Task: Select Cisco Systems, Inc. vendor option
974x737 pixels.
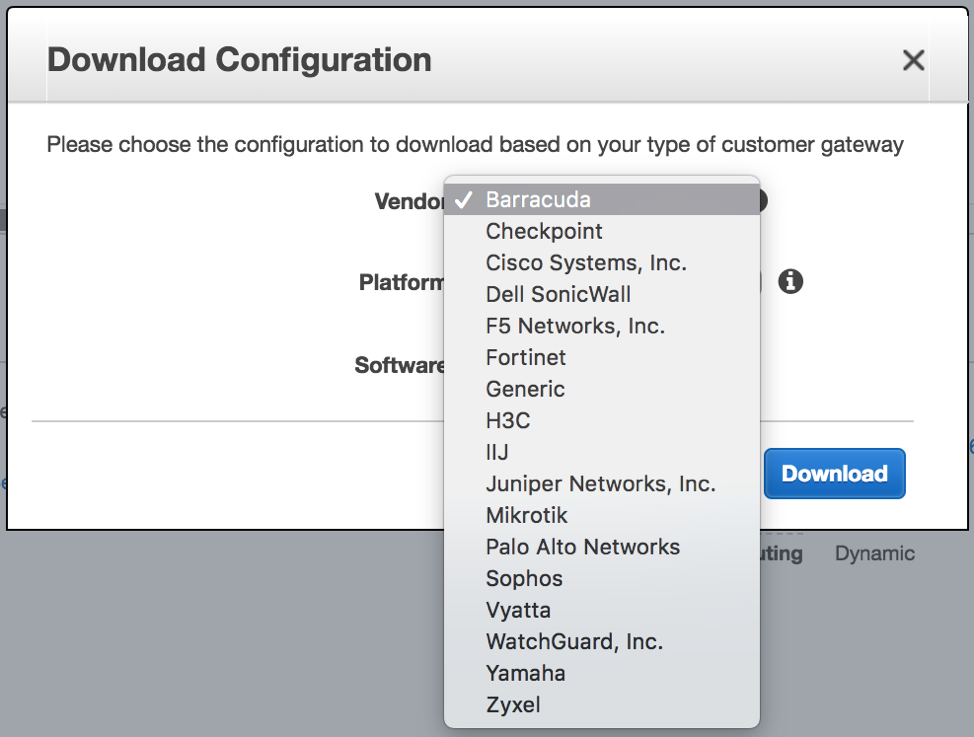Action: coord(586,263)
